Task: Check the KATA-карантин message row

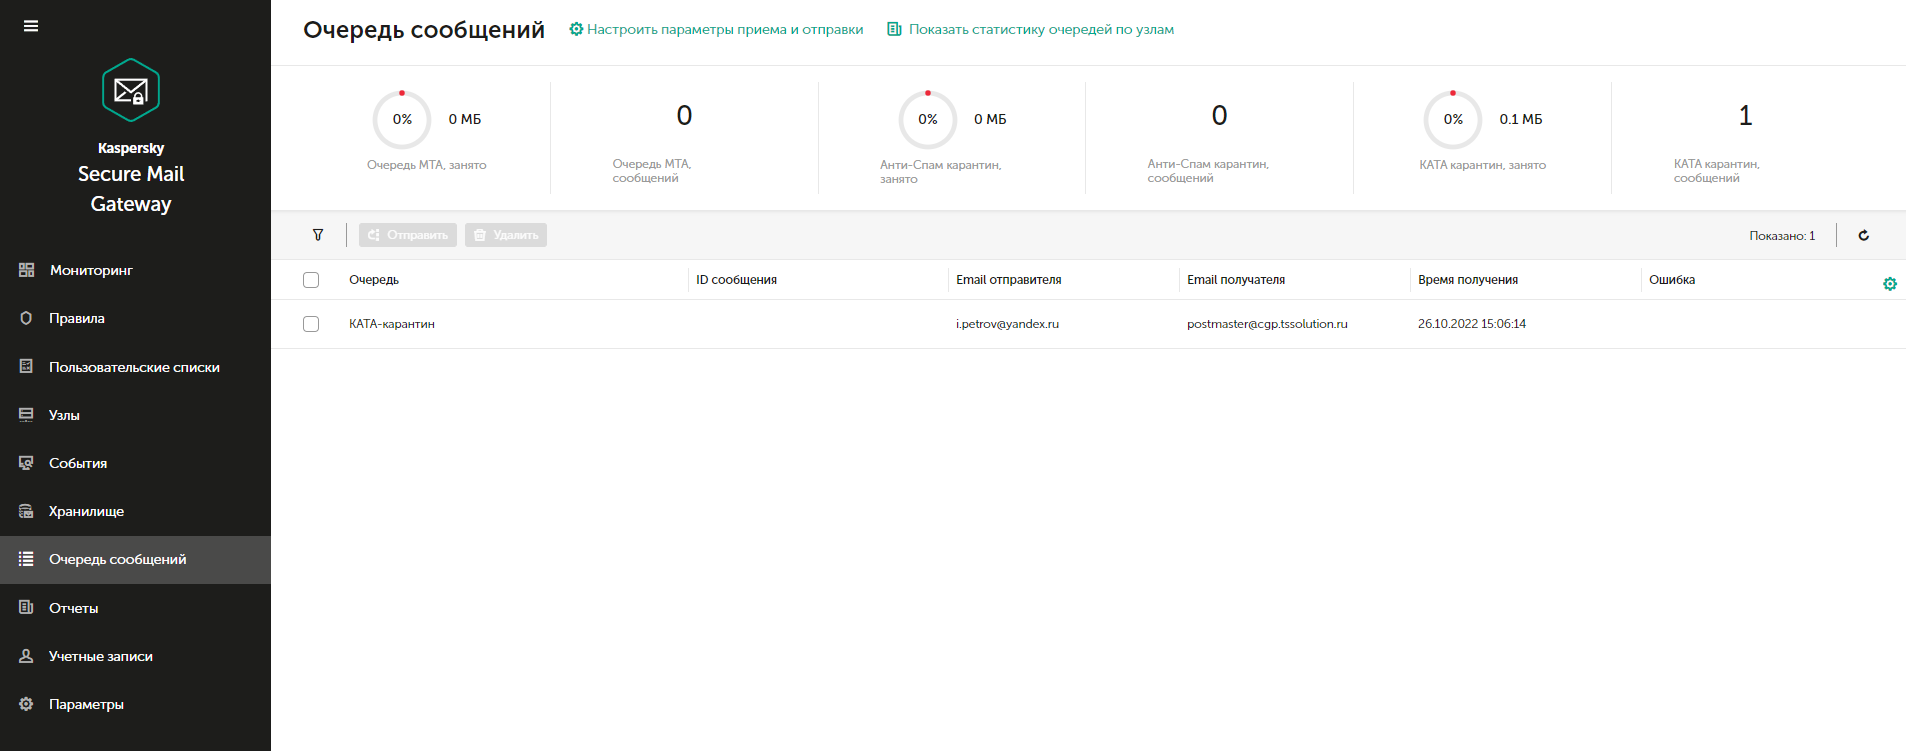Action: [x=311, y=324]
